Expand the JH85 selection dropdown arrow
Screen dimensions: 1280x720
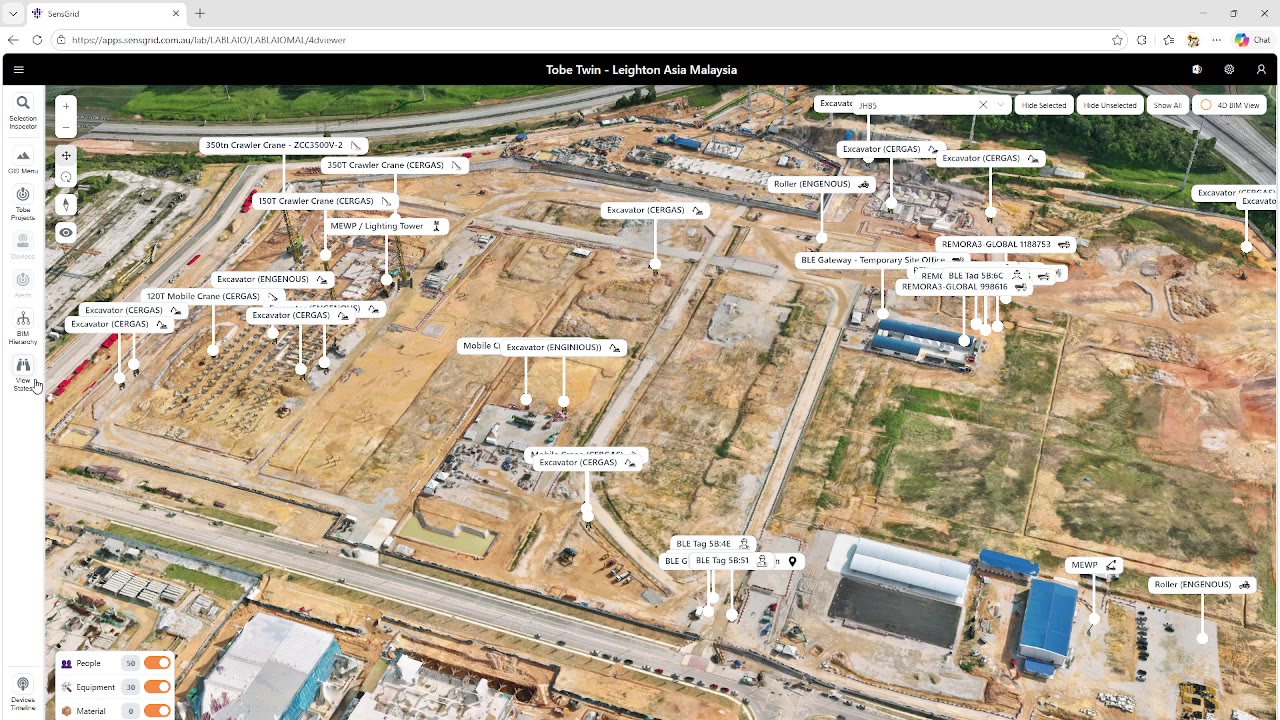coord(1000,105)
